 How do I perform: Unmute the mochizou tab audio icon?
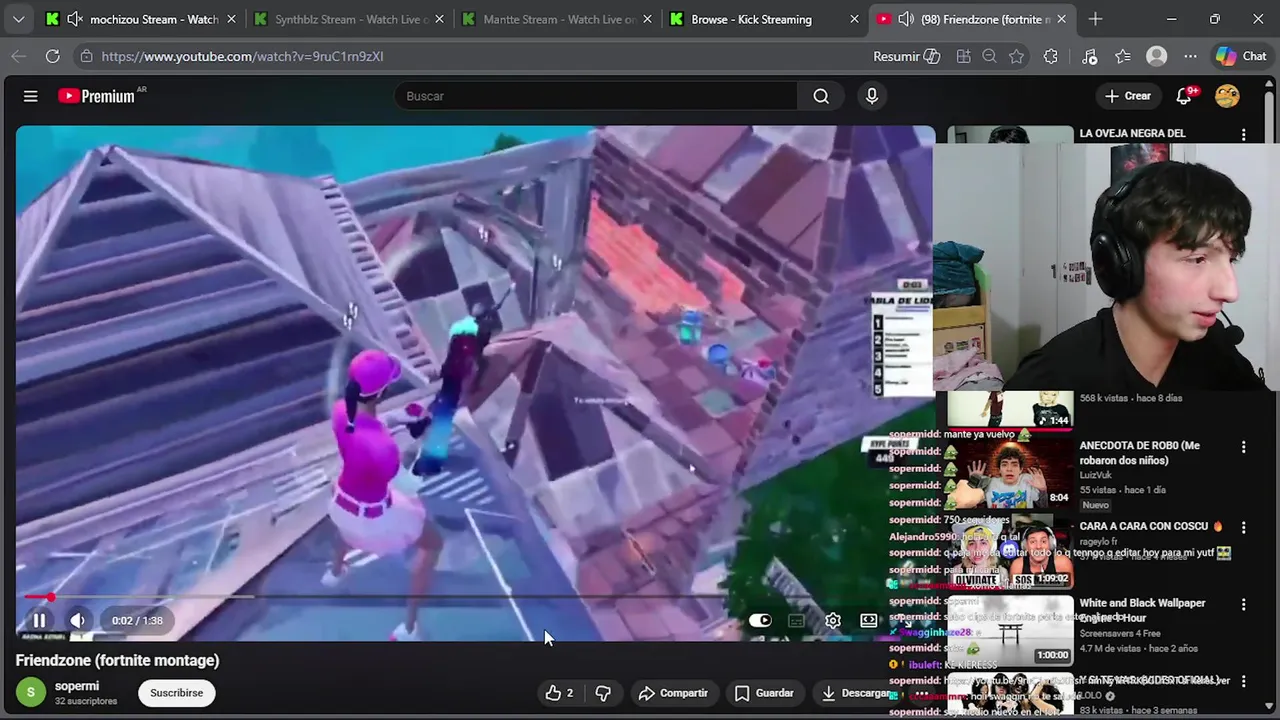click(73, 19)
